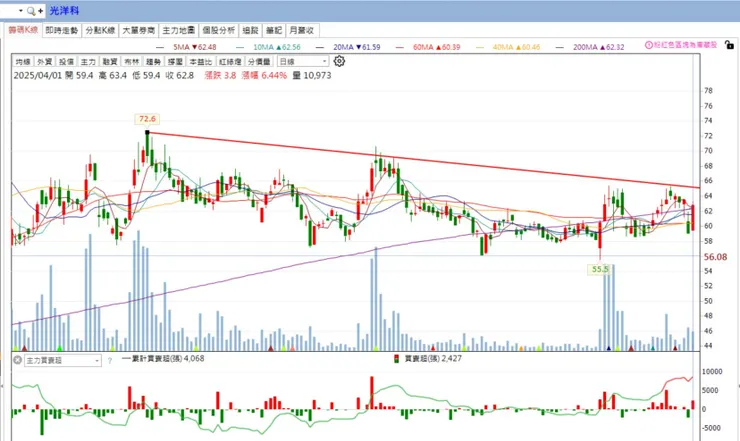Click the 56.08 price axis marker
This screenshot has height=441, width=740.
tap(715, 257)
